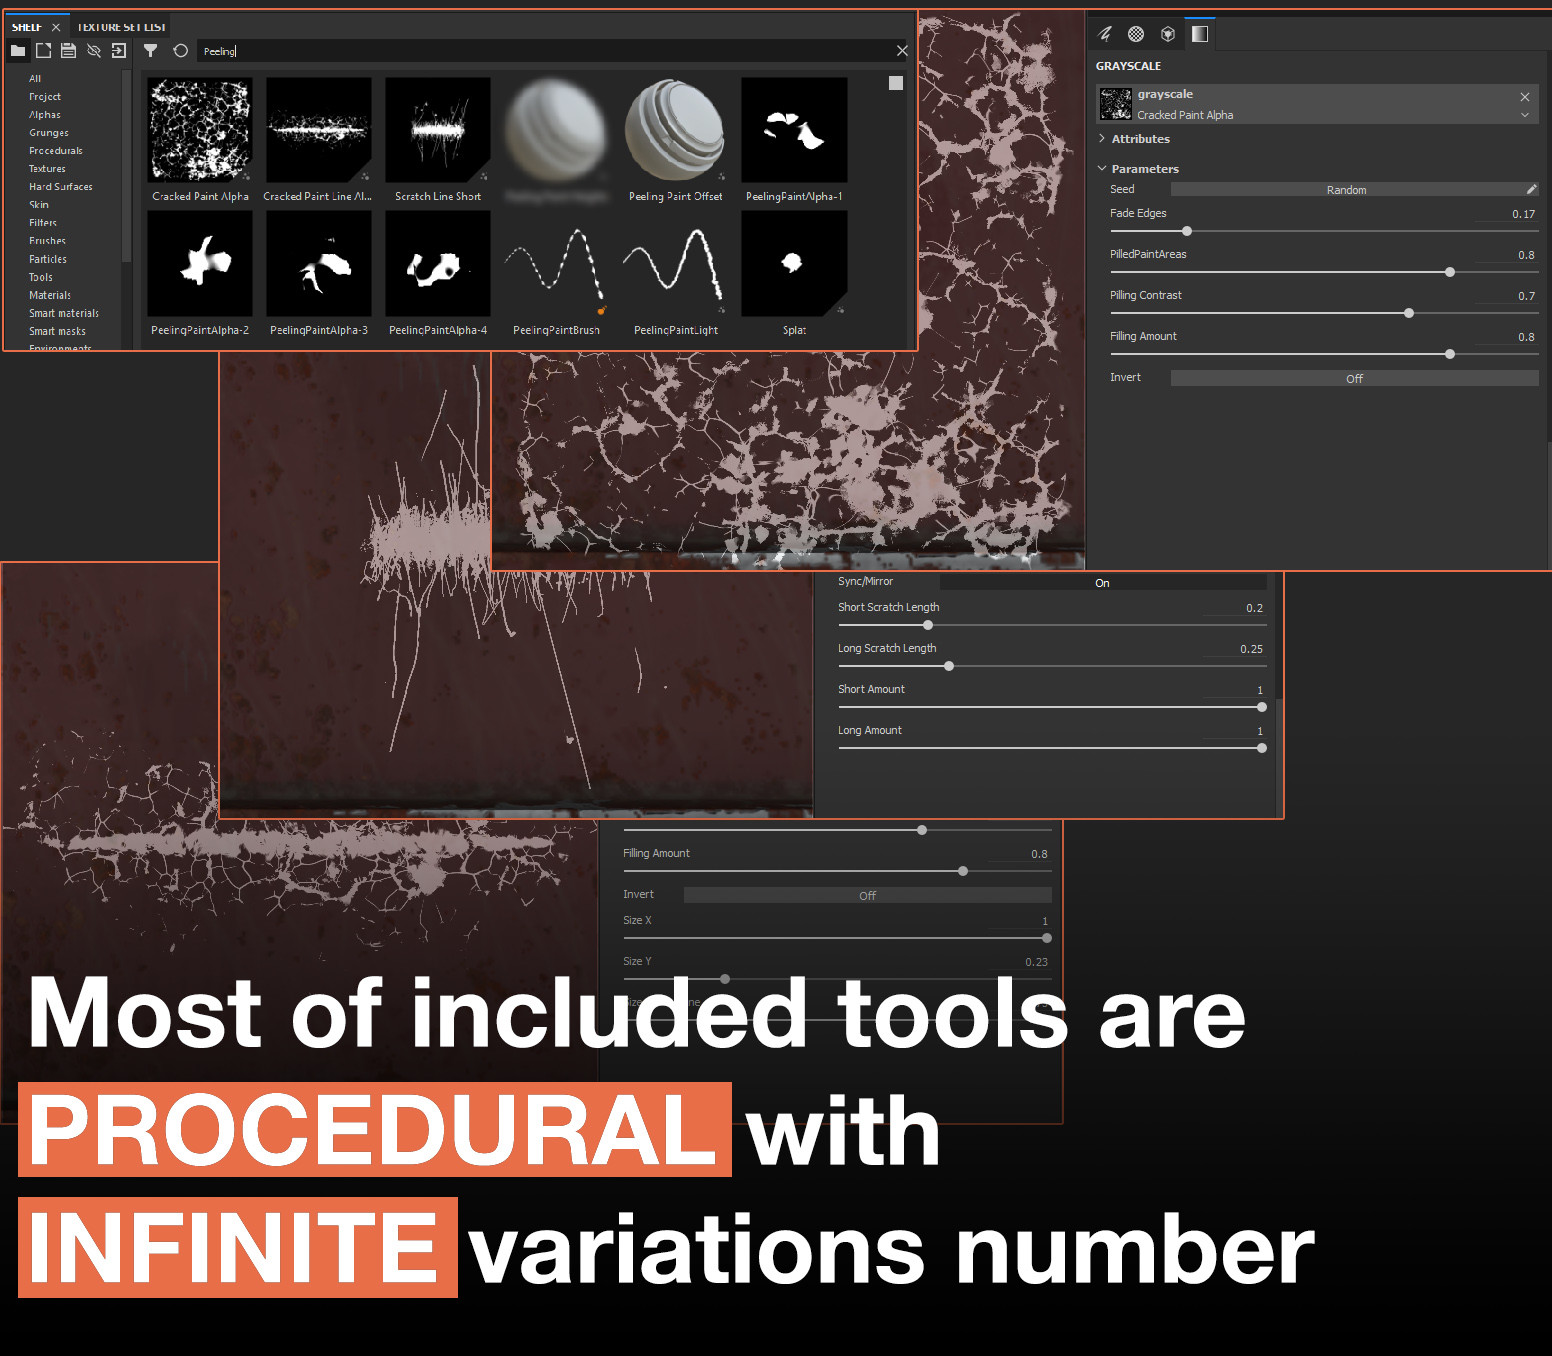Select the Scratch Line Short thumbnail

[x=438, y=131]
